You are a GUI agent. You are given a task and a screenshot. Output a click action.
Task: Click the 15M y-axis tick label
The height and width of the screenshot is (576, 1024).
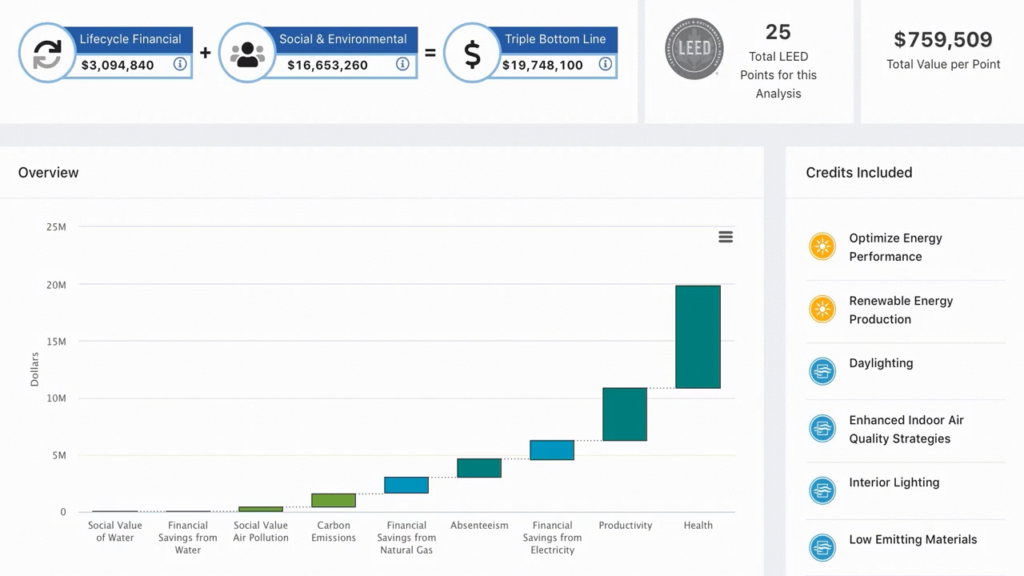click(56, 342)
